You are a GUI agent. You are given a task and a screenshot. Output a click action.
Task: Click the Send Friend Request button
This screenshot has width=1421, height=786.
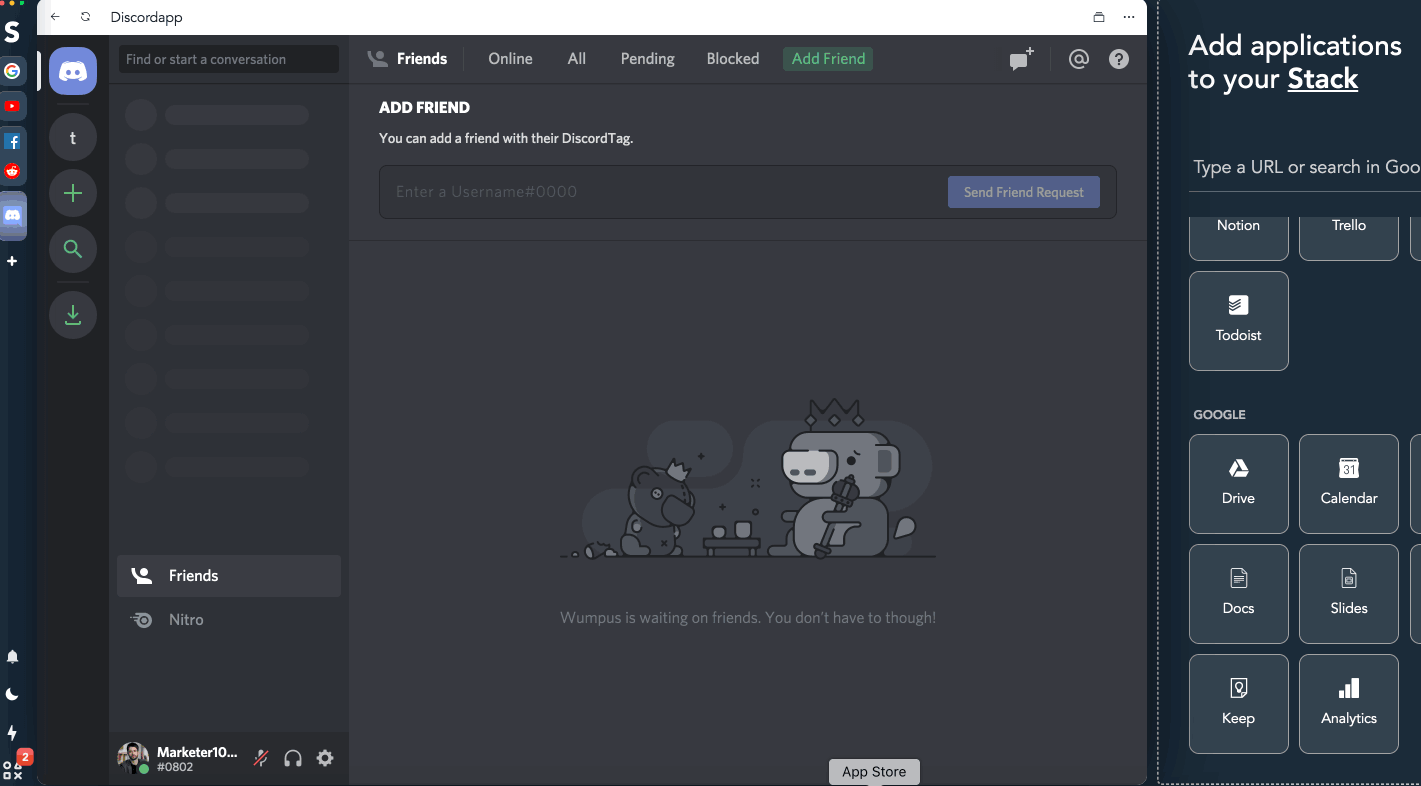[x=1023, y=191]
